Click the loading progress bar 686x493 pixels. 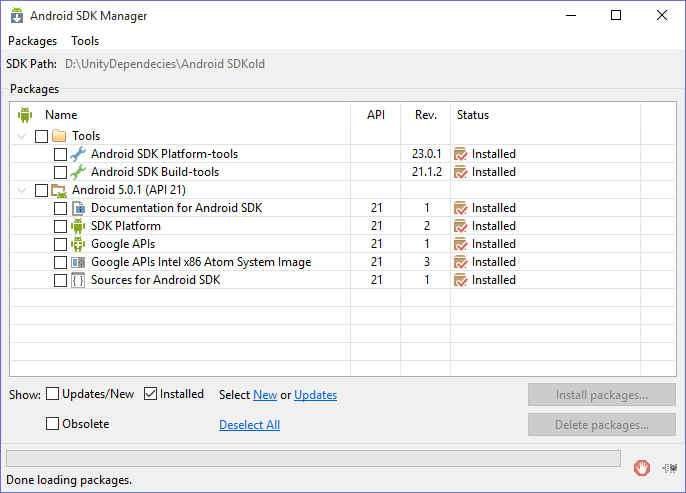(313, 458)
